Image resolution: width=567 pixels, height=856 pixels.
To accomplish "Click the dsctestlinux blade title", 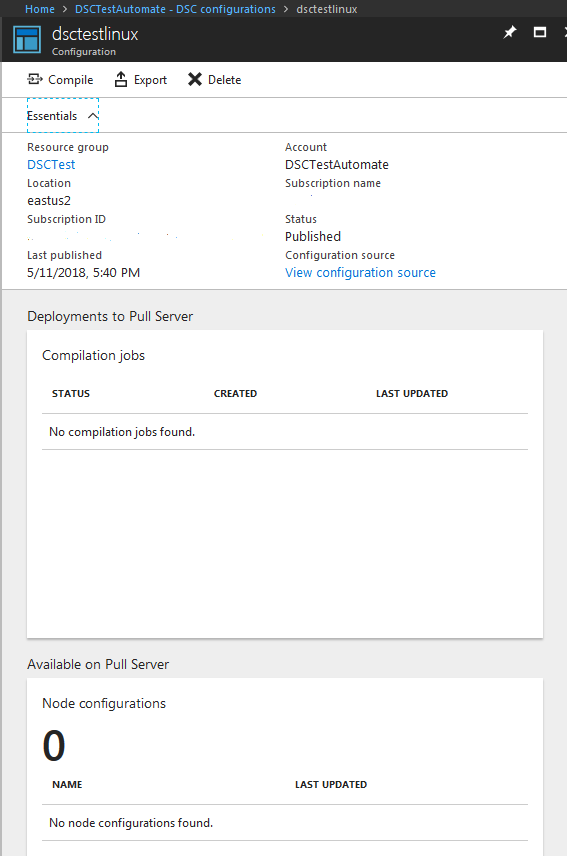I will click(x=95, y=34).
